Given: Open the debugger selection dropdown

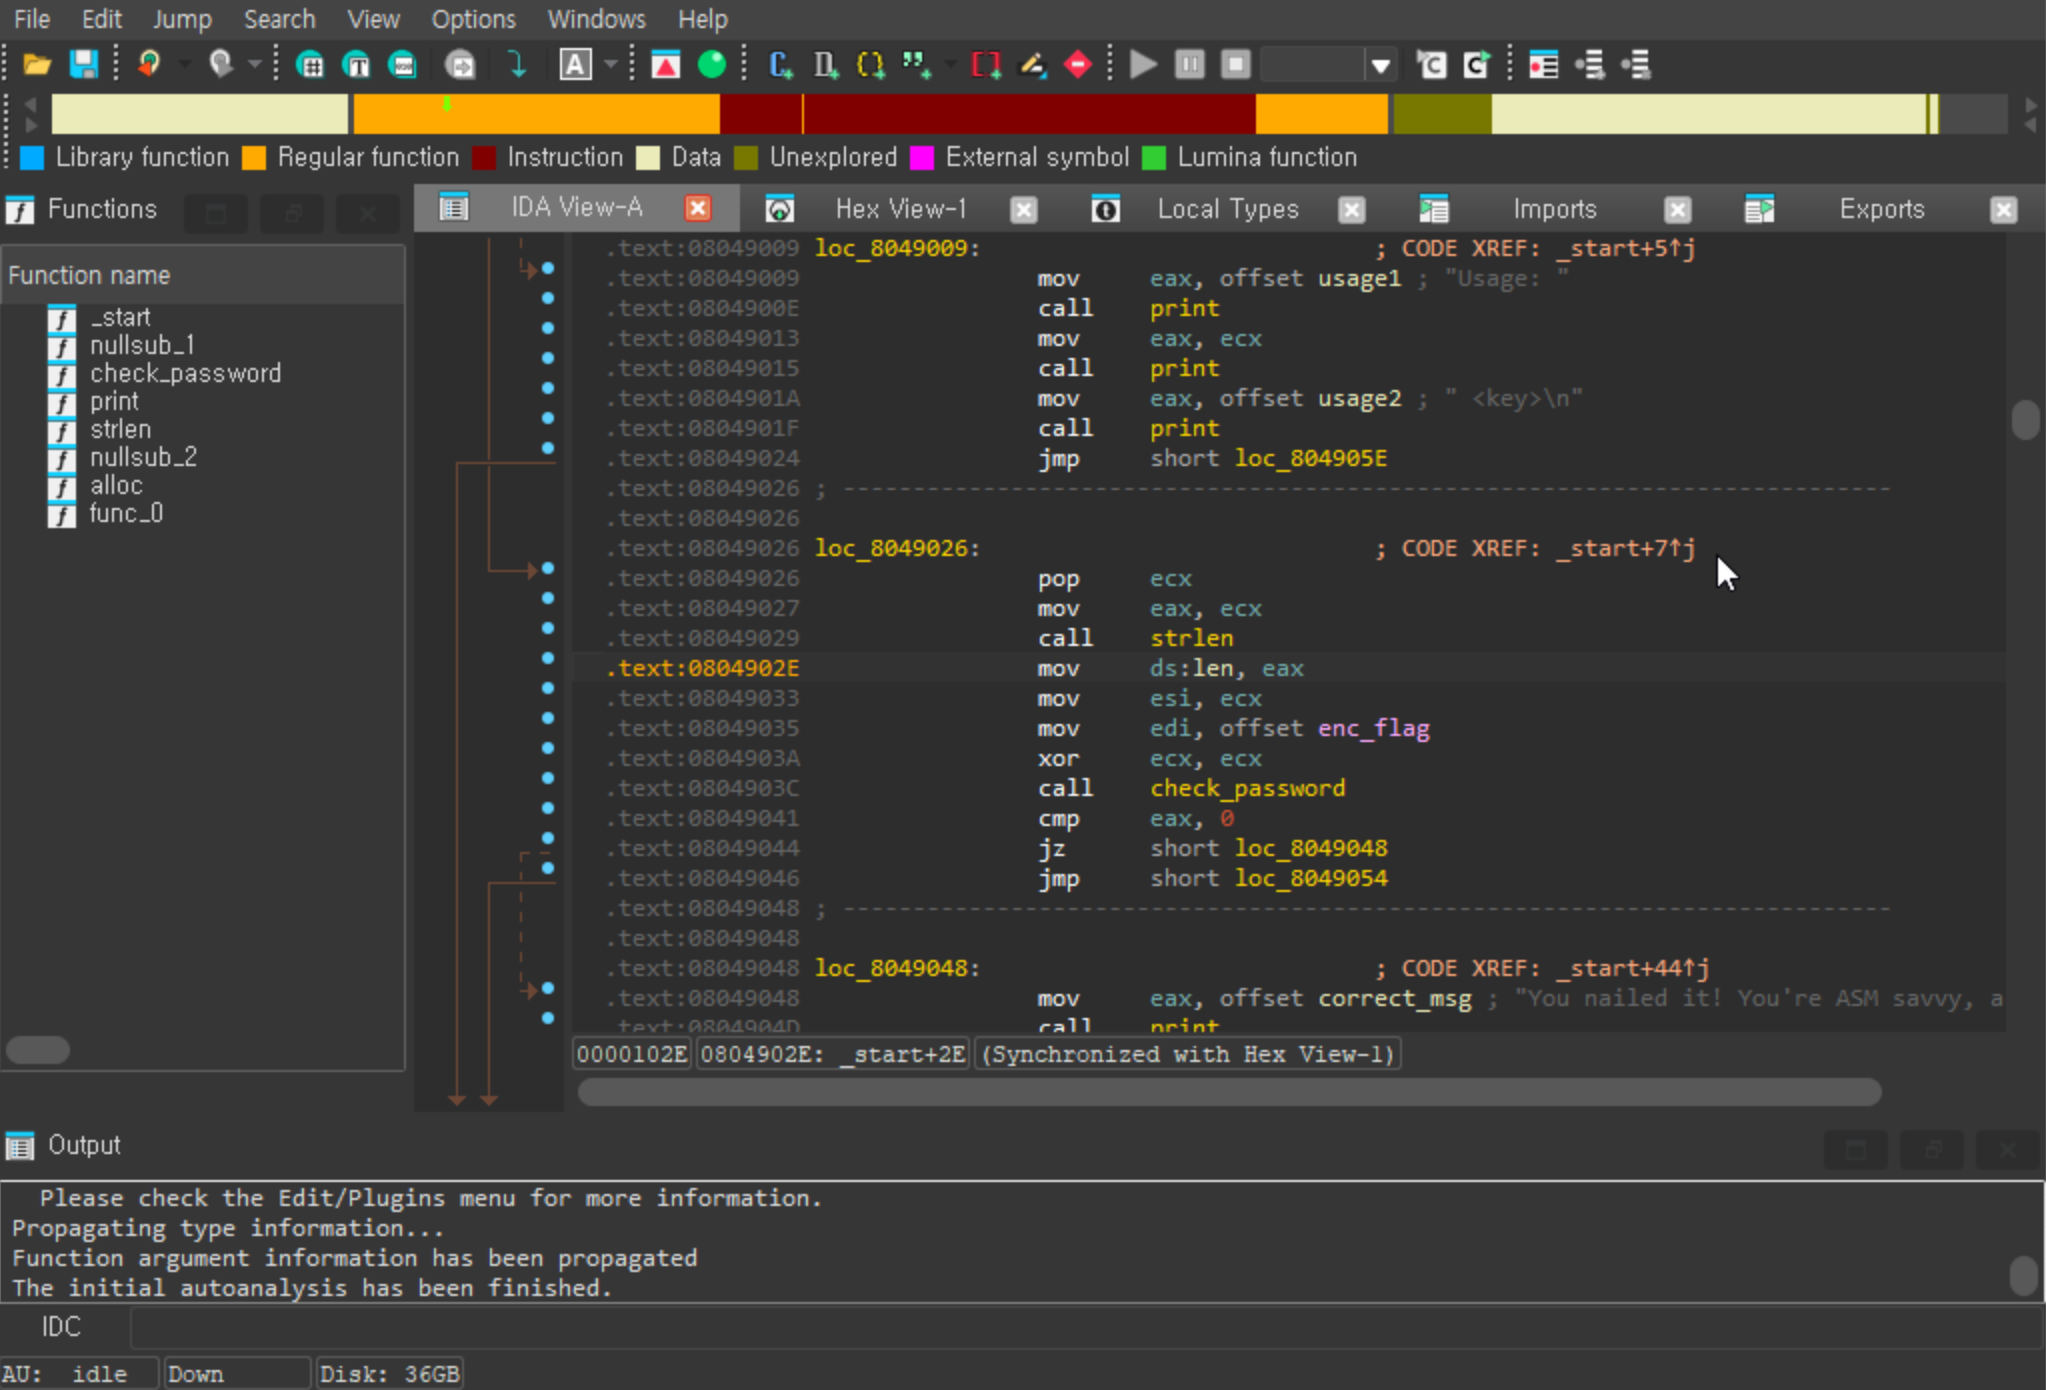Looking at the screenshot, I should click(1380, 66).
